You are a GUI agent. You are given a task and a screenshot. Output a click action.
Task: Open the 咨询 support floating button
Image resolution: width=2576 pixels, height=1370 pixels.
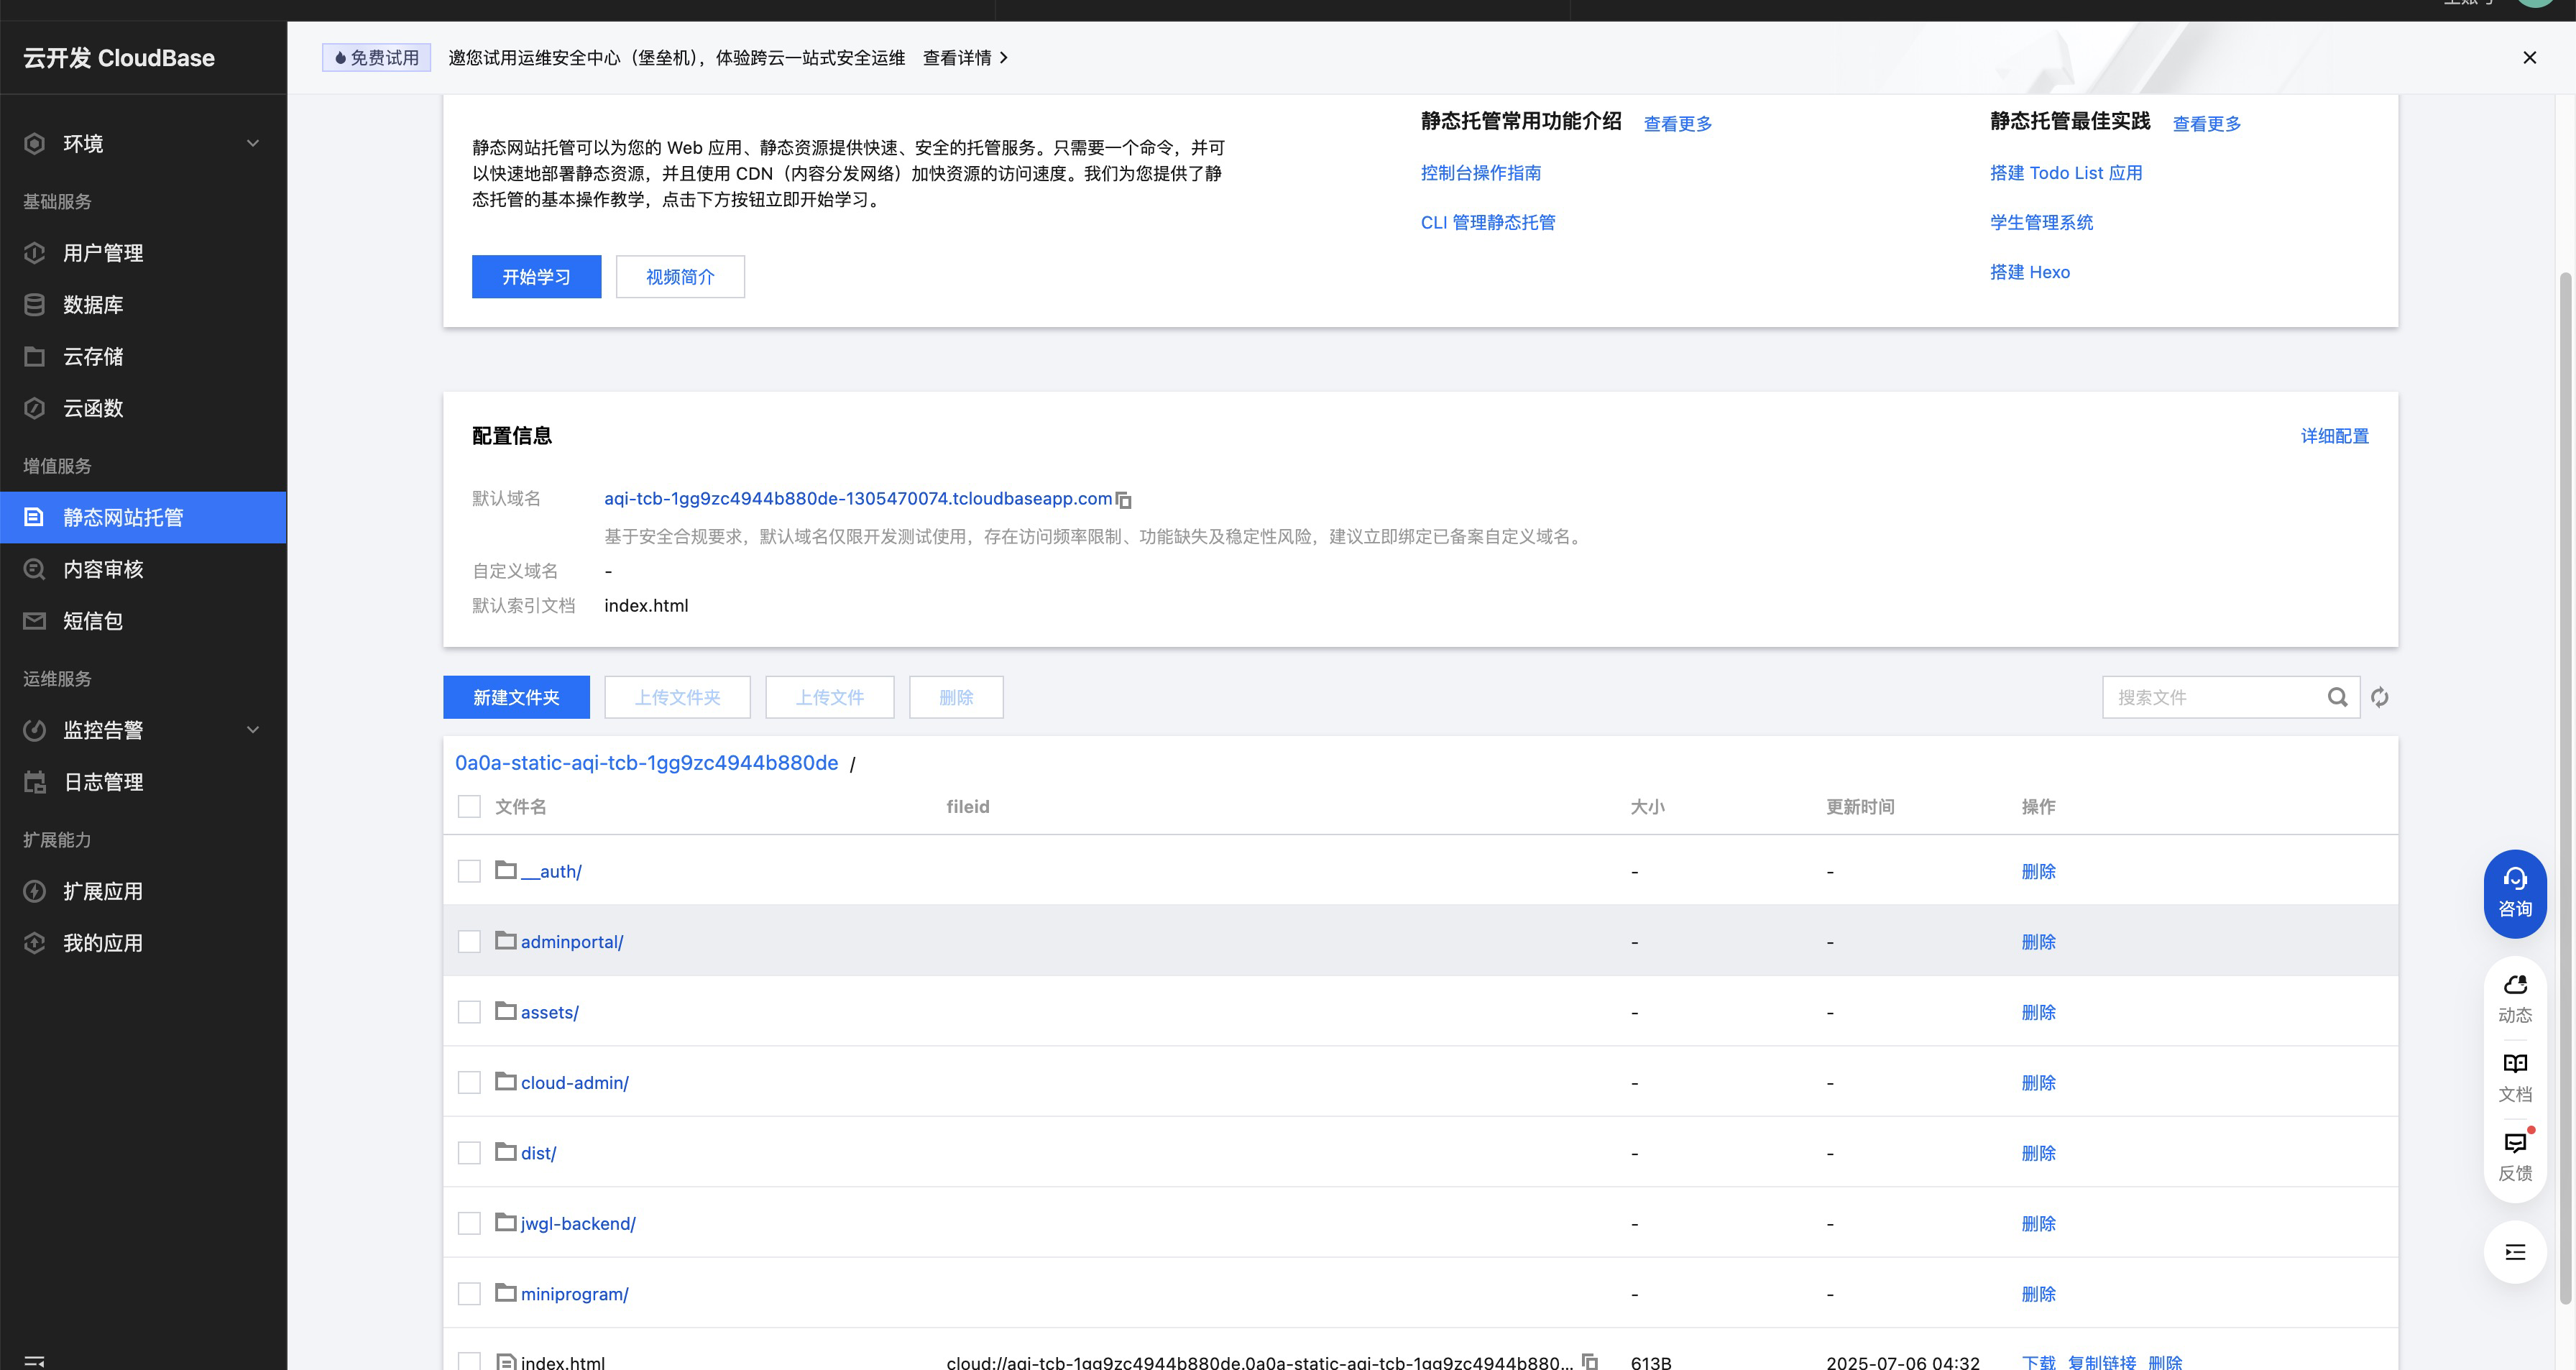coord(2515,893)
